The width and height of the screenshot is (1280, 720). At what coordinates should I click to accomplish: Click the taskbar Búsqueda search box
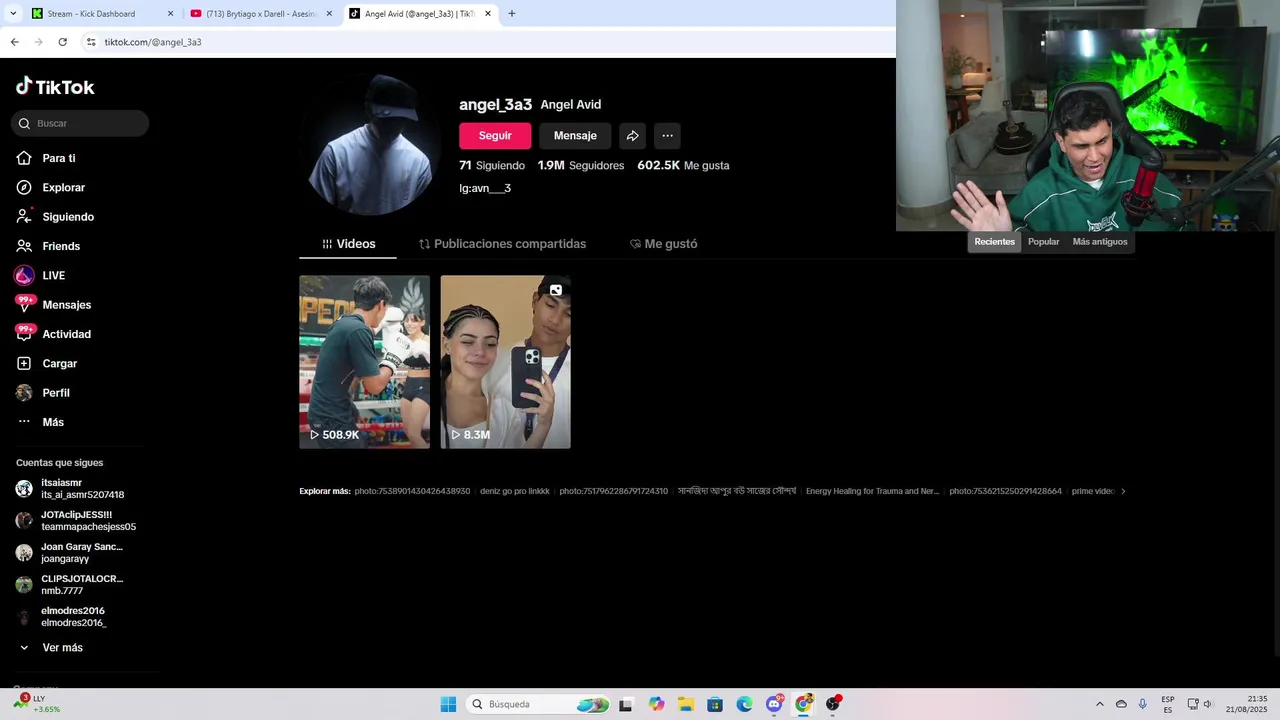[539, 704]
